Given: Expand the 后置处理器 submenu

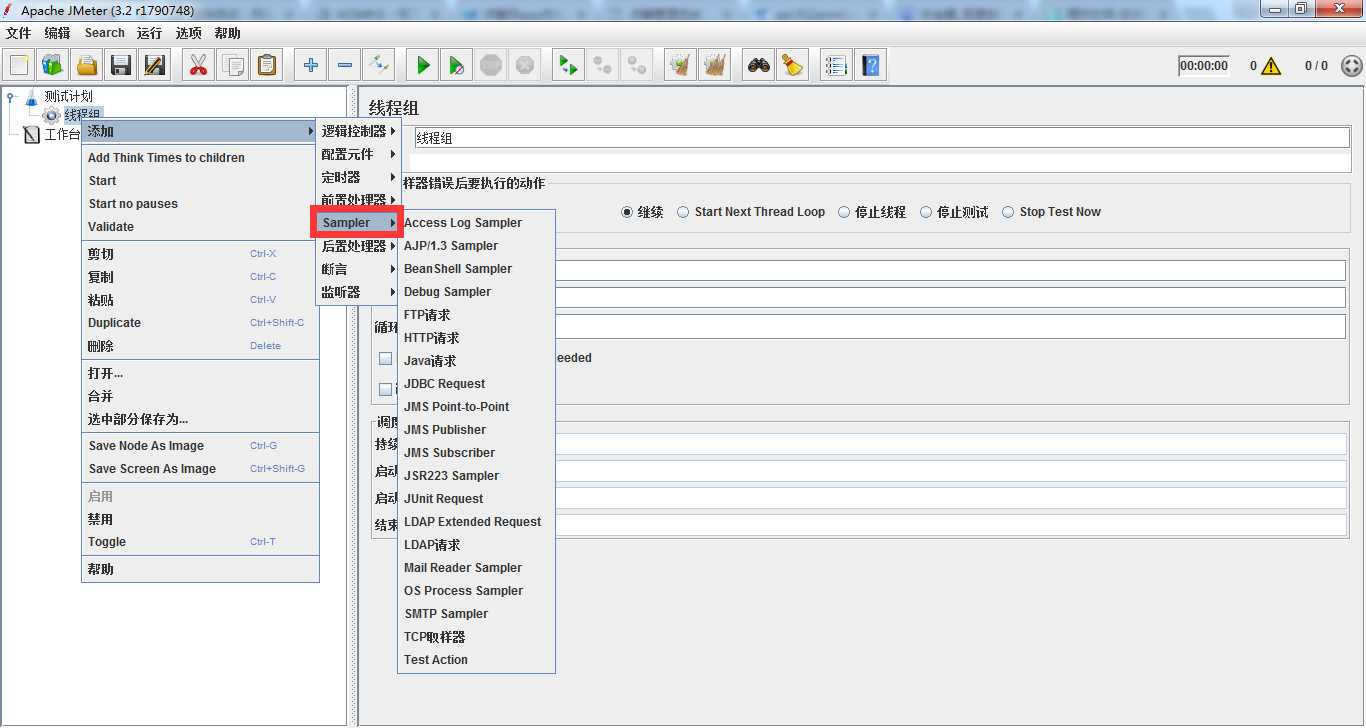Looking at the screenshot, I should [357, 246].
